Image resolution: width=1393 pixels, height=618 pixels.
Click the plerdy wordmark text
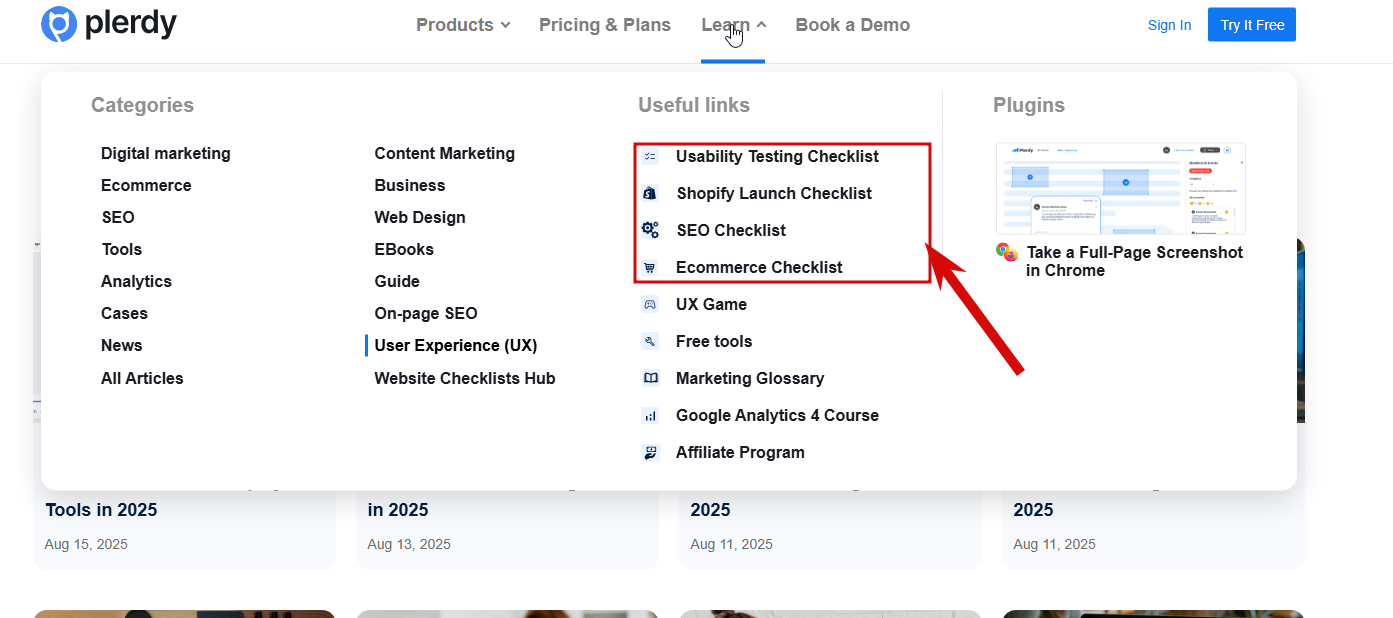click(131, 24)
